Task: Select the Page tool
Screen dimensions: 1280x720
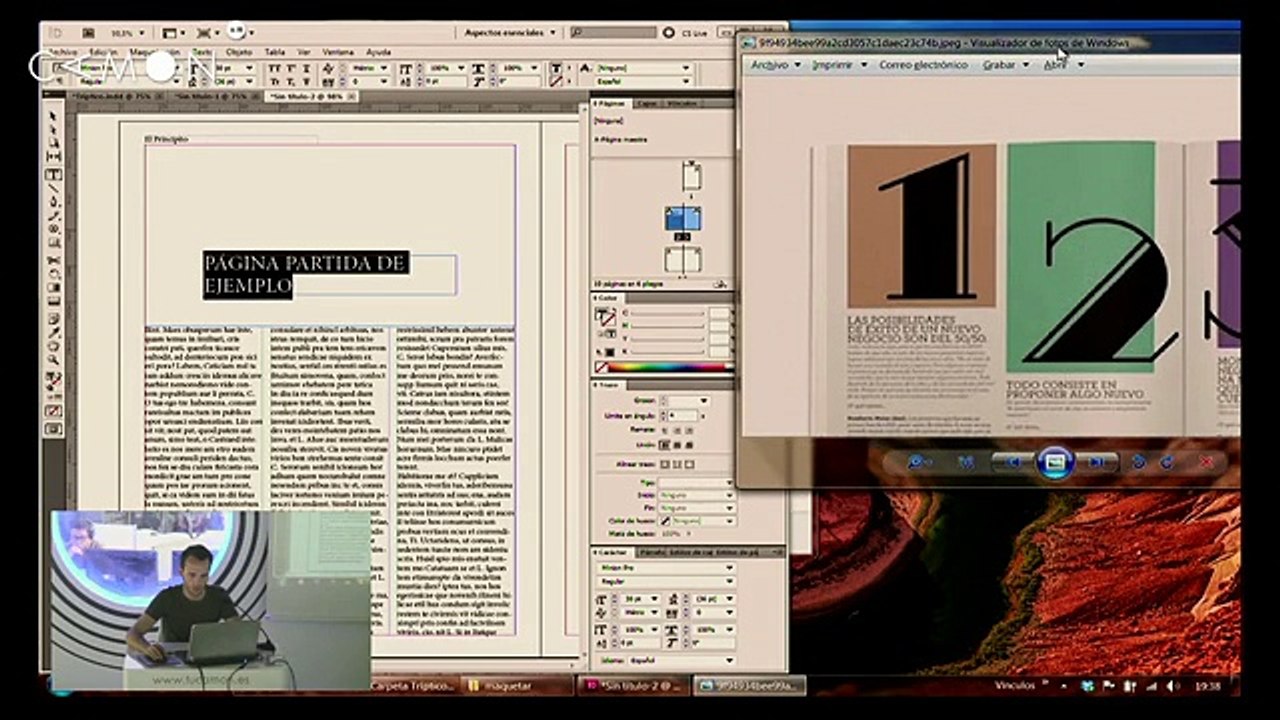Action: (53, 143)
